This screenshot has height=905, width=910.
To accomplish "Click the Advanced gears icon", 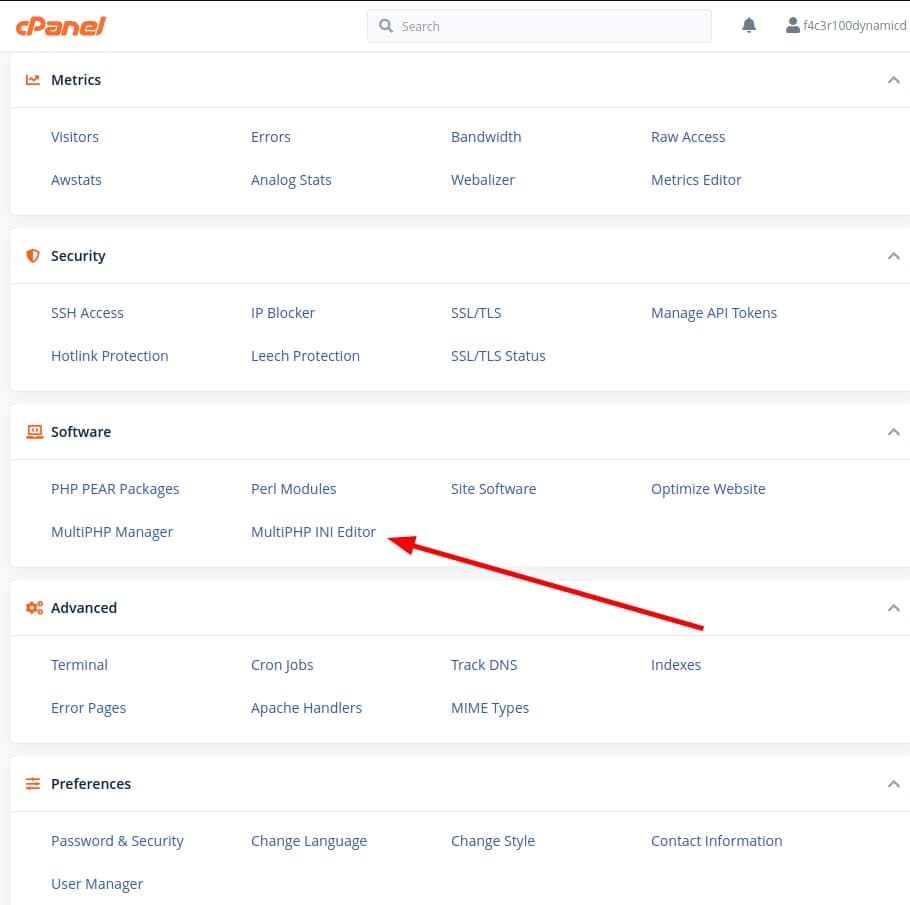I will (34, 608).
